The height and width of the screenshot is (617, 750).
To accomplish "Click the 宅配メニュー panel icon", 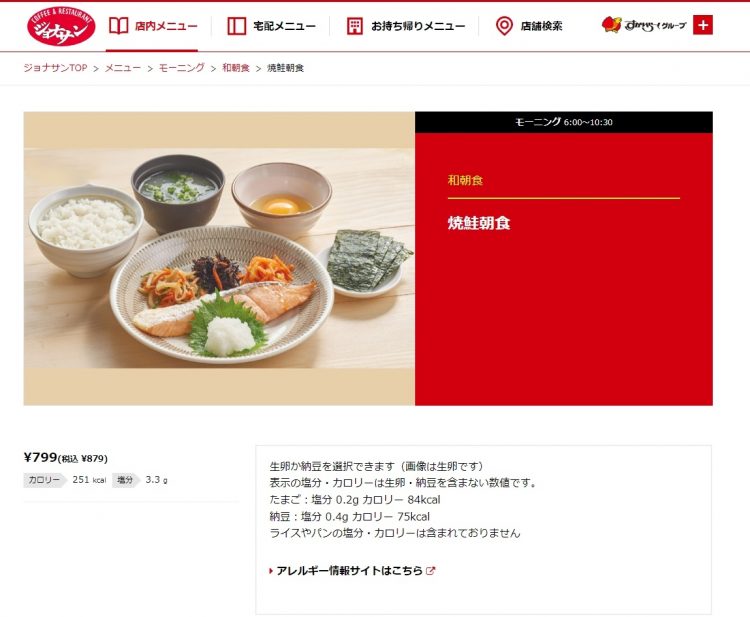I will [236, 26].
